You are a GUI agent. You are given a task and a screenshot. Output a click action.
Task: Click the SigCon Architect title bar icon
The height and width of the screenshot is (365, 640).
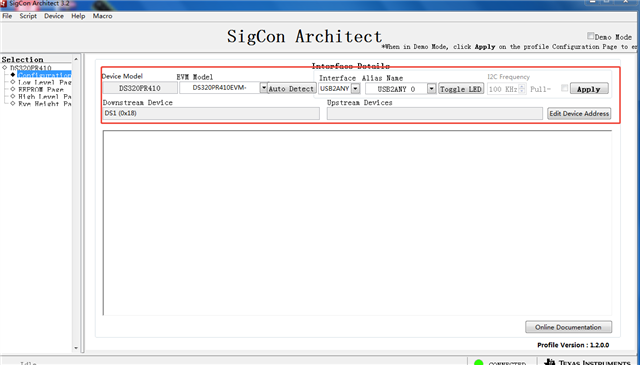(x=3, y=4)
